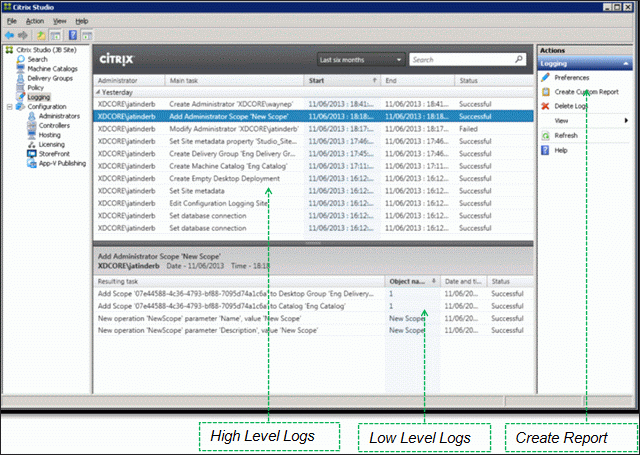The image size is (640, 455).
Task: Select the Edit Configuration Logging Site row
Action: pos(313,203)
